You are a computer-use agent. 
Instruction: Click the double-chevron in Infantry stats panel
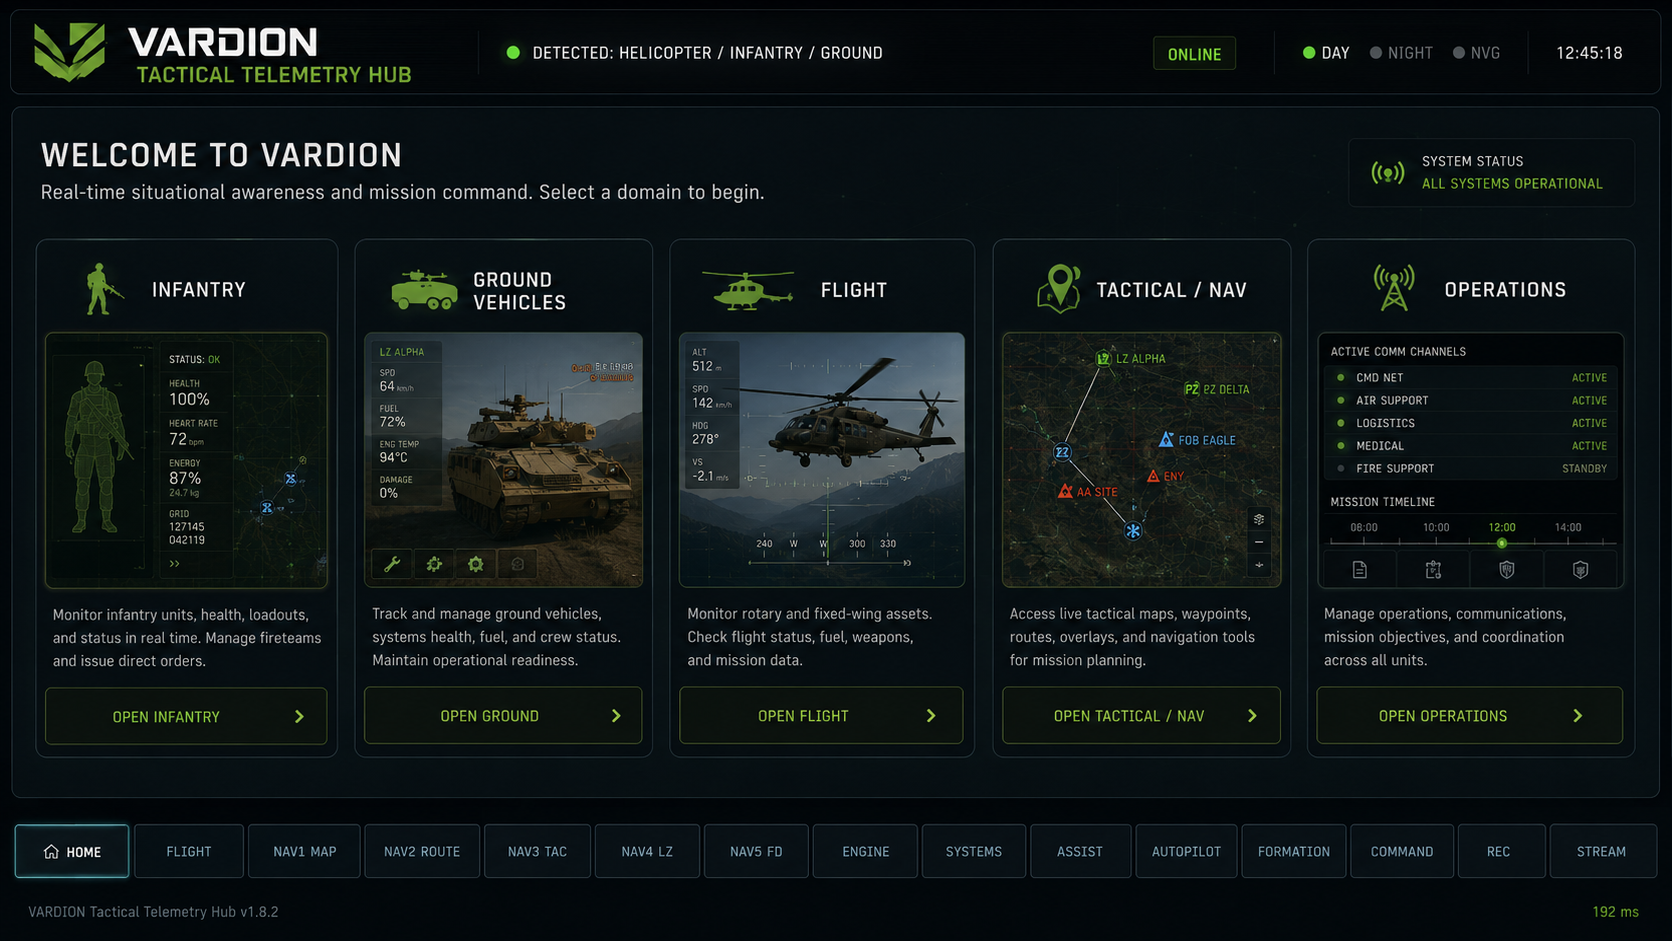[175, 564]
